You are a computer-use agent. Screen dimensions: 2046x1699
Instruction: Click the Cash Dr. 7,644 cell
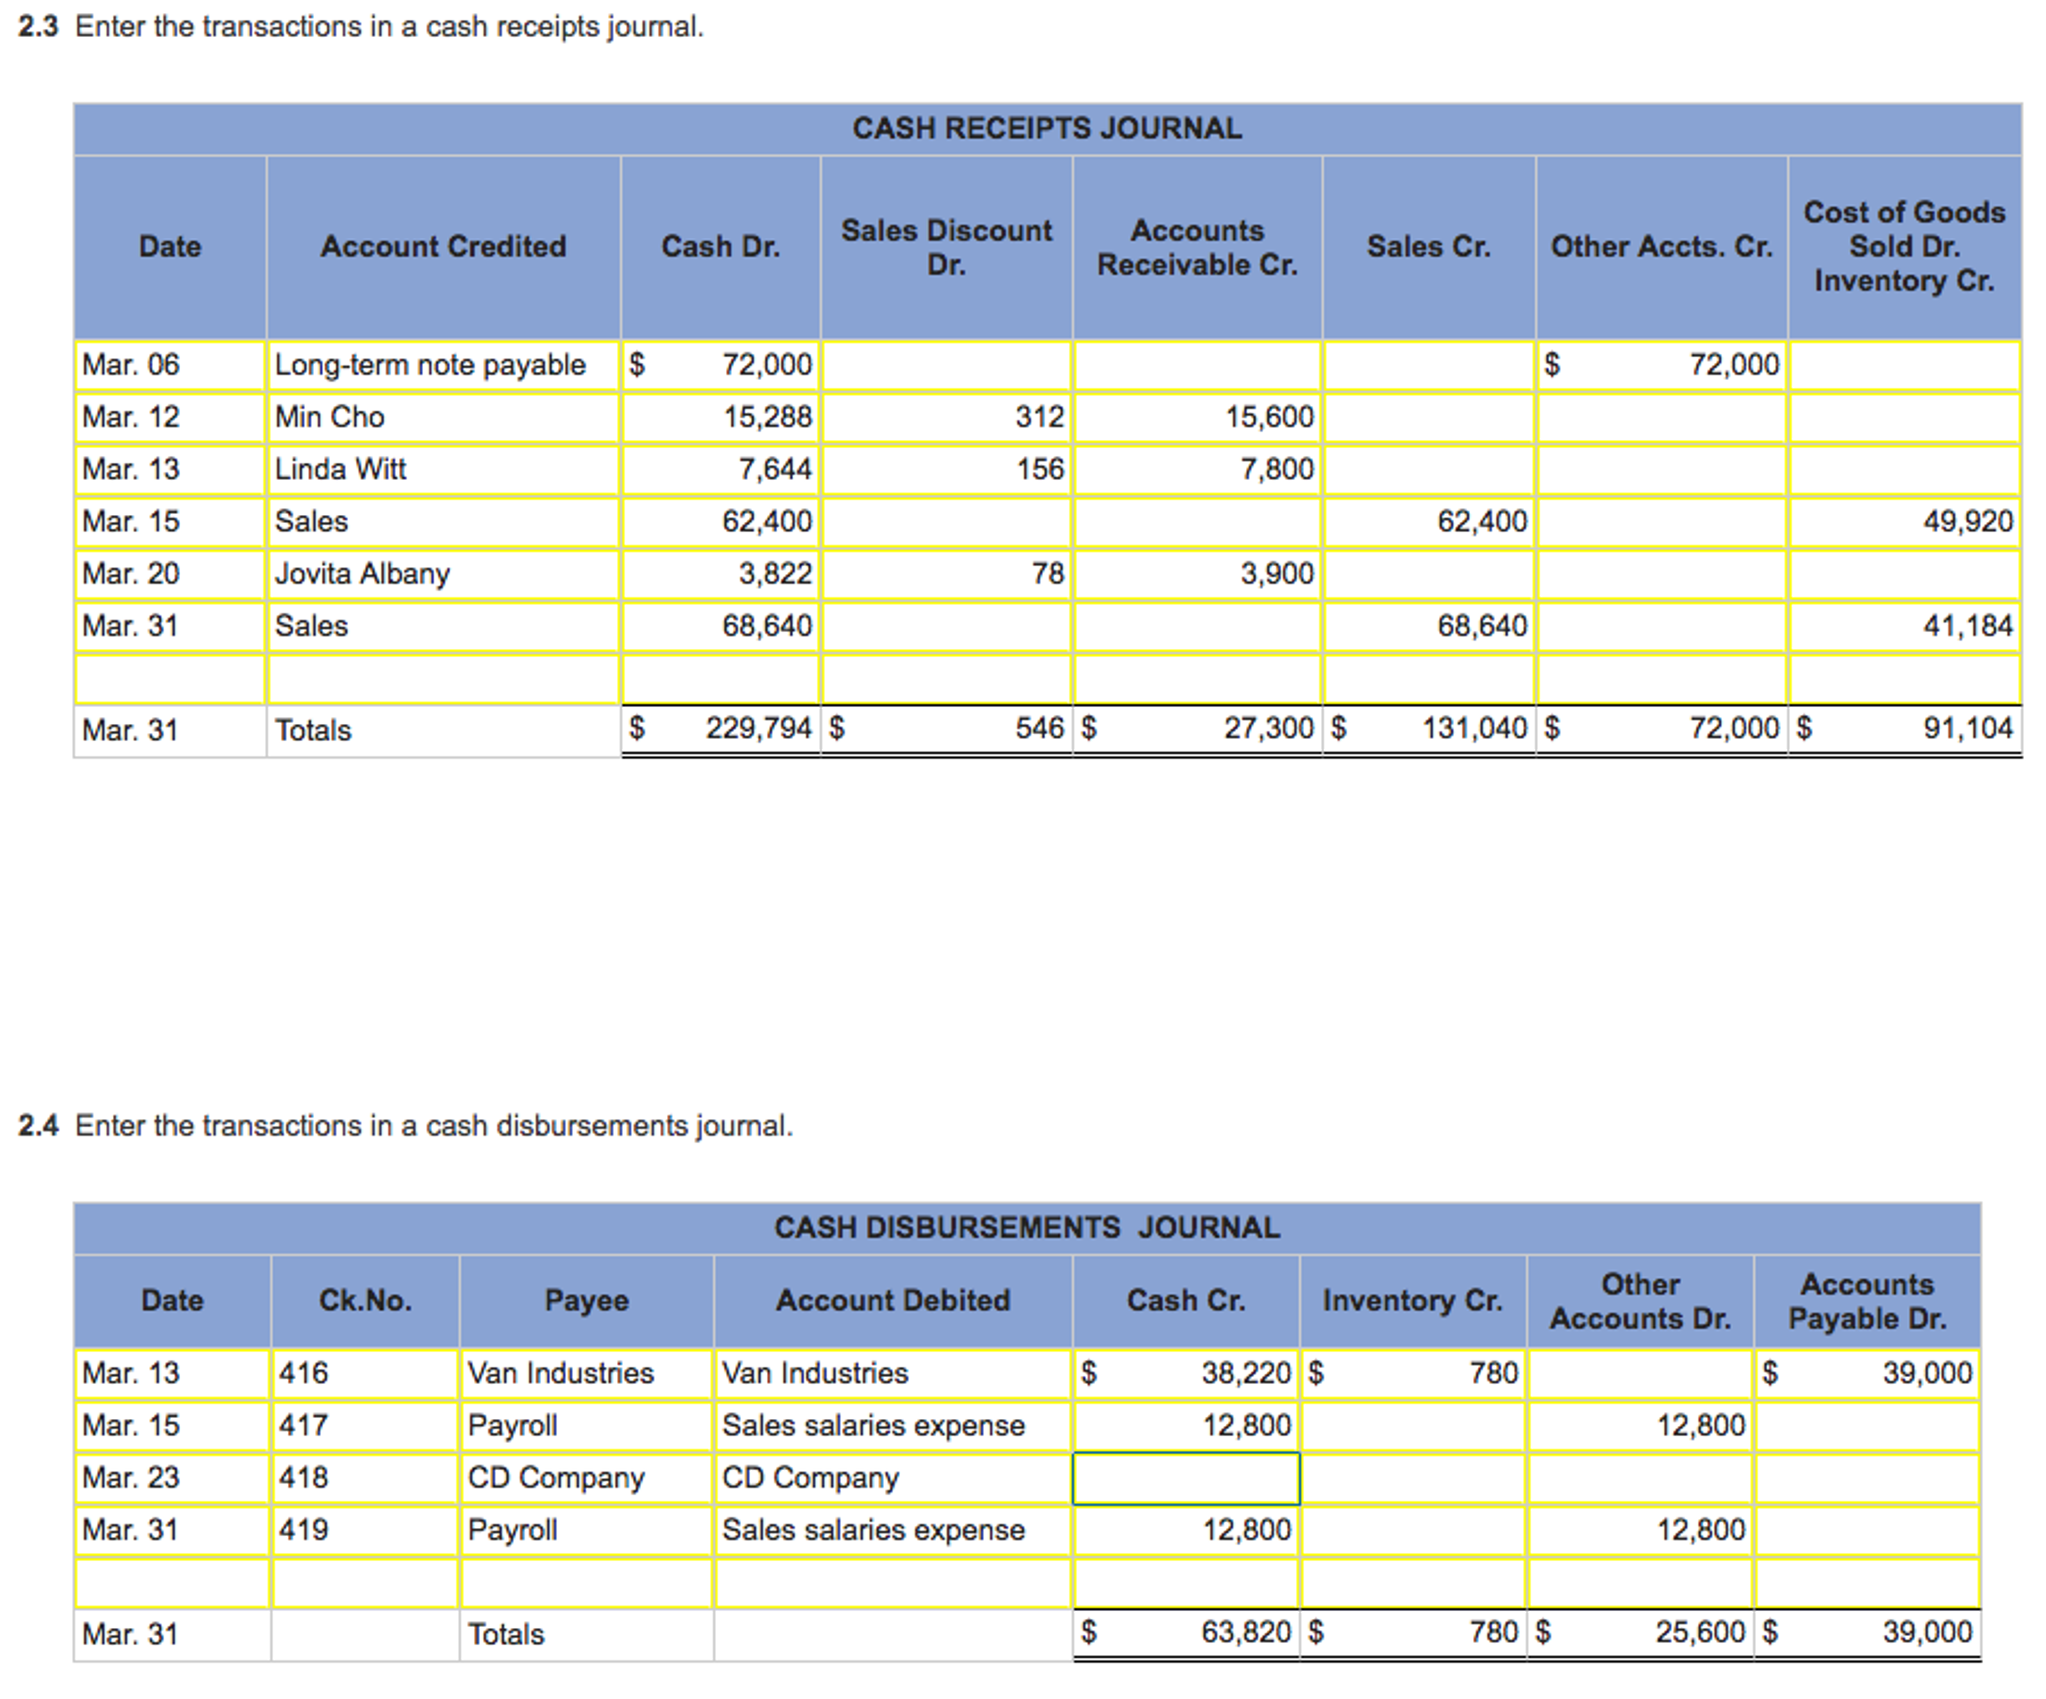[x=721, y=469]
